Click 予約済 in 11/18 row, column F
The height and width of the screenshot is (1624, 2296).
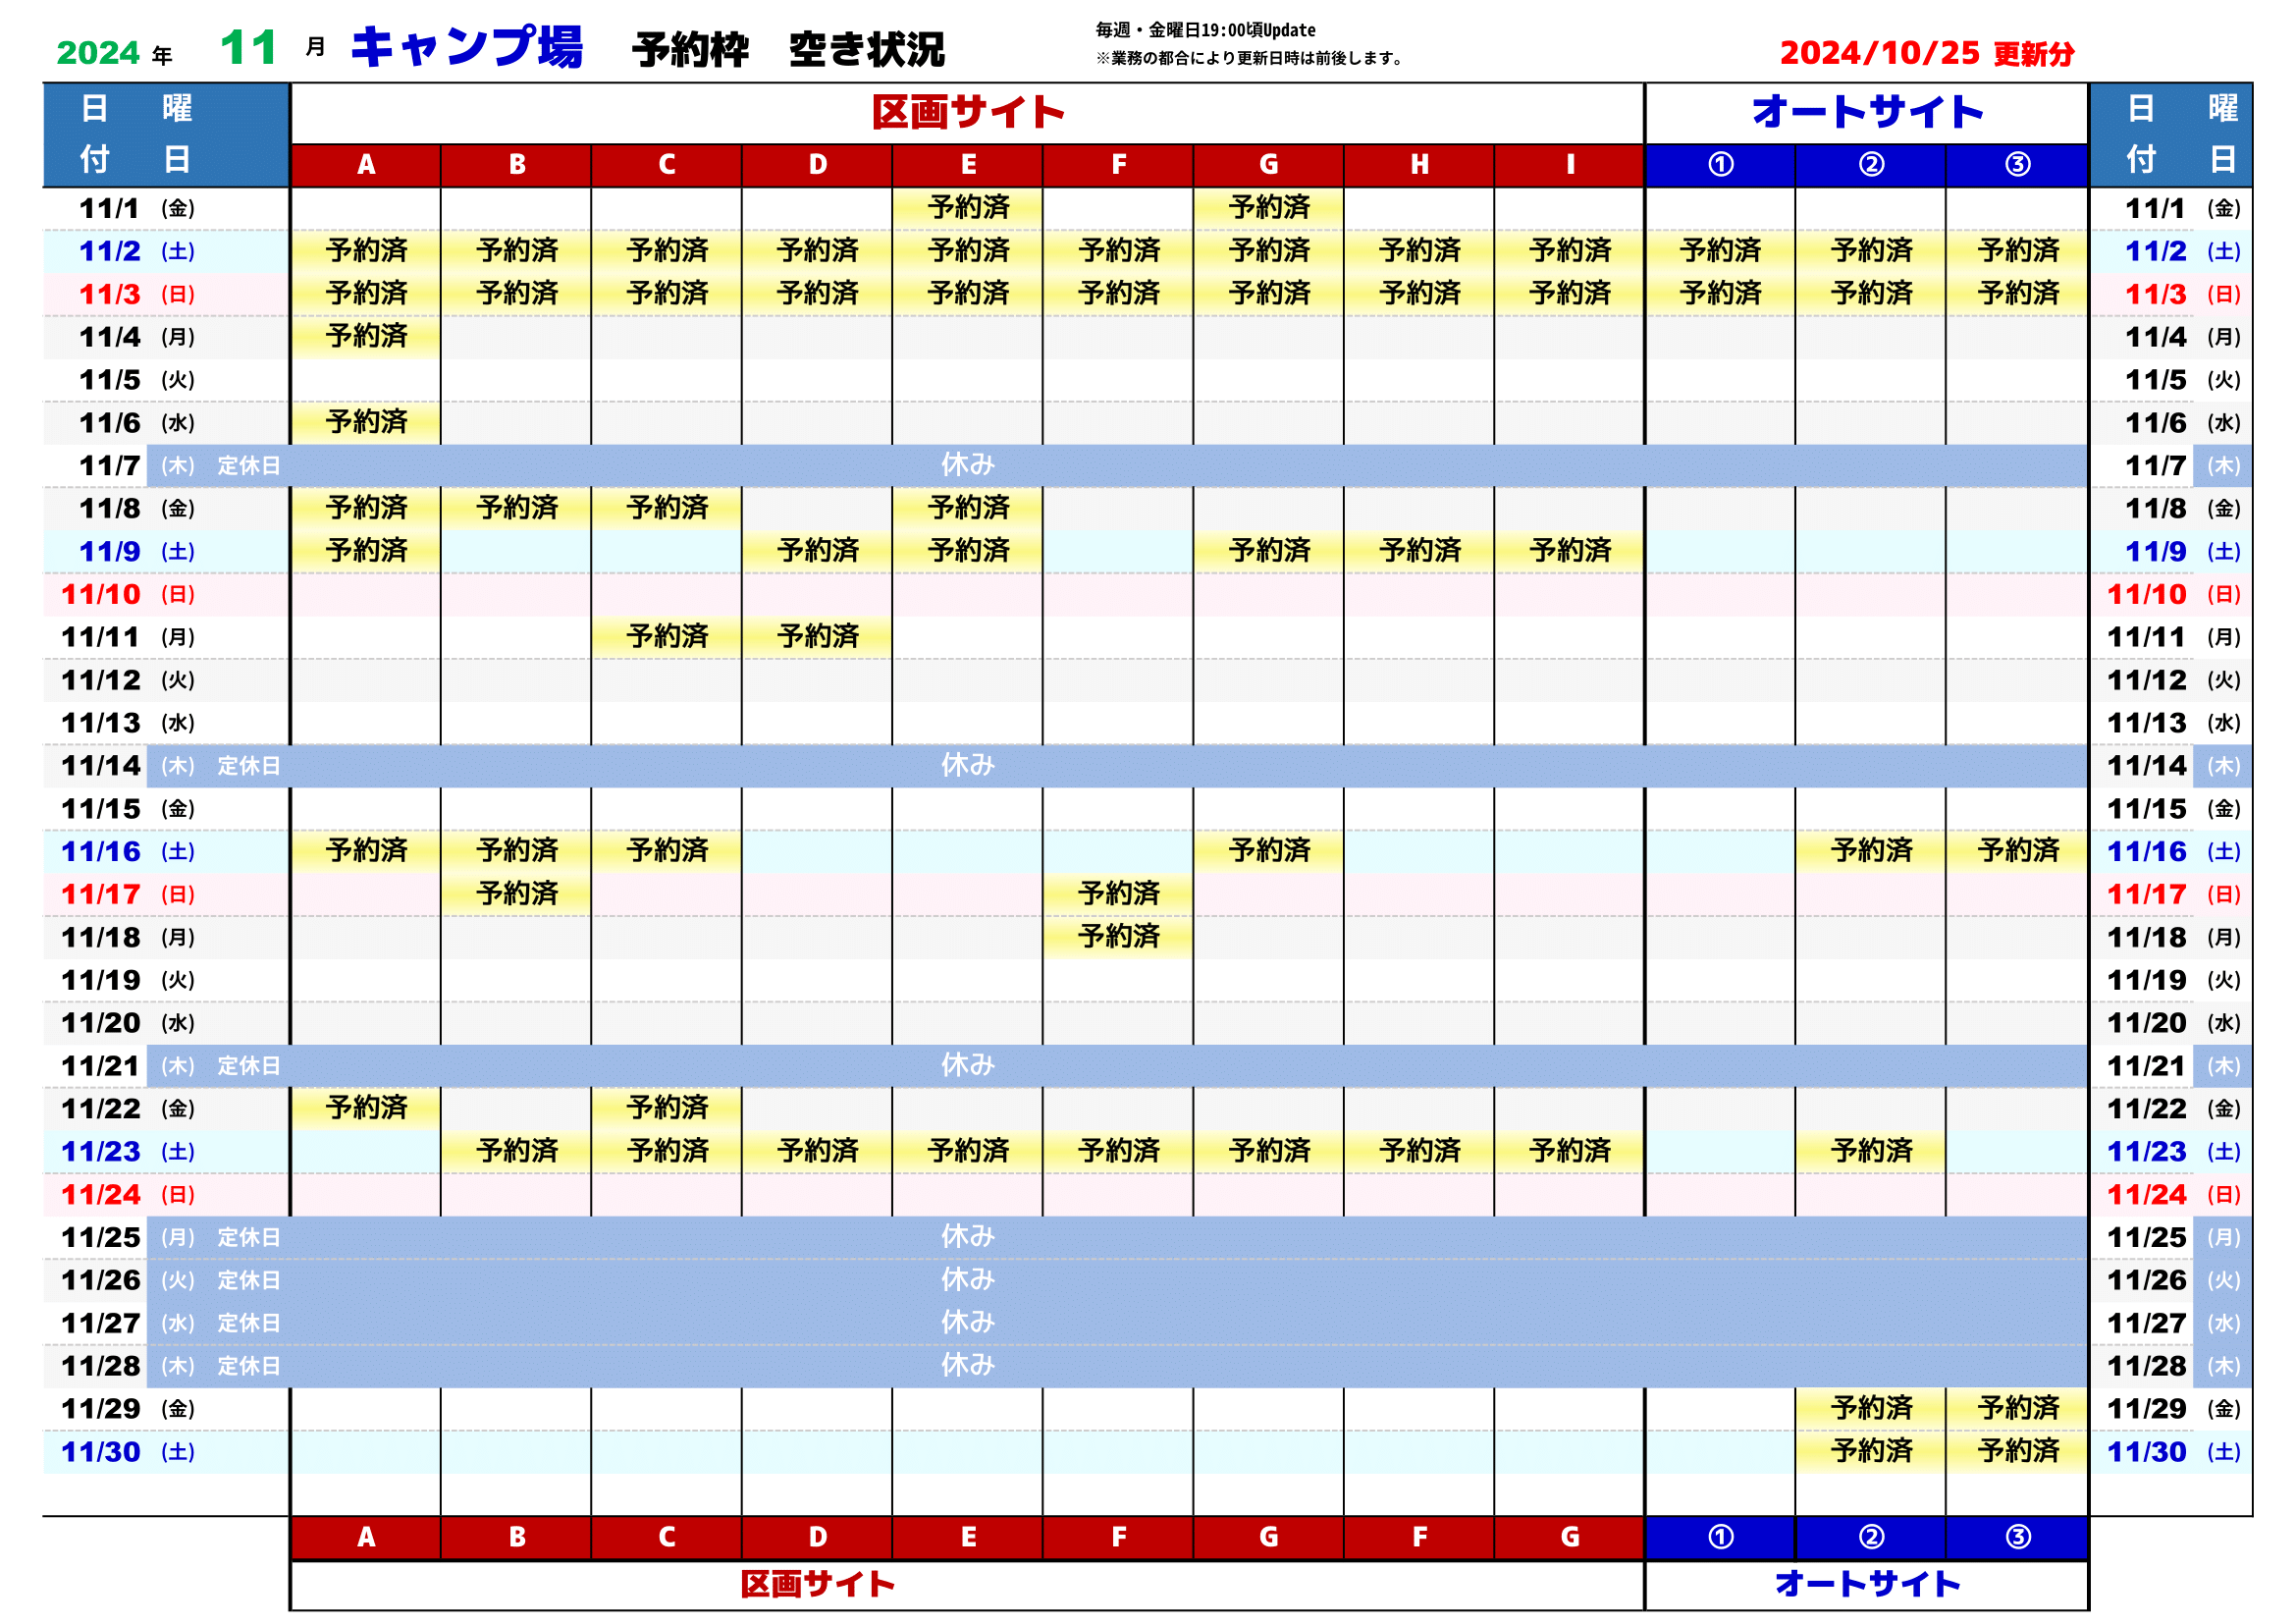tap(1118, 937)
